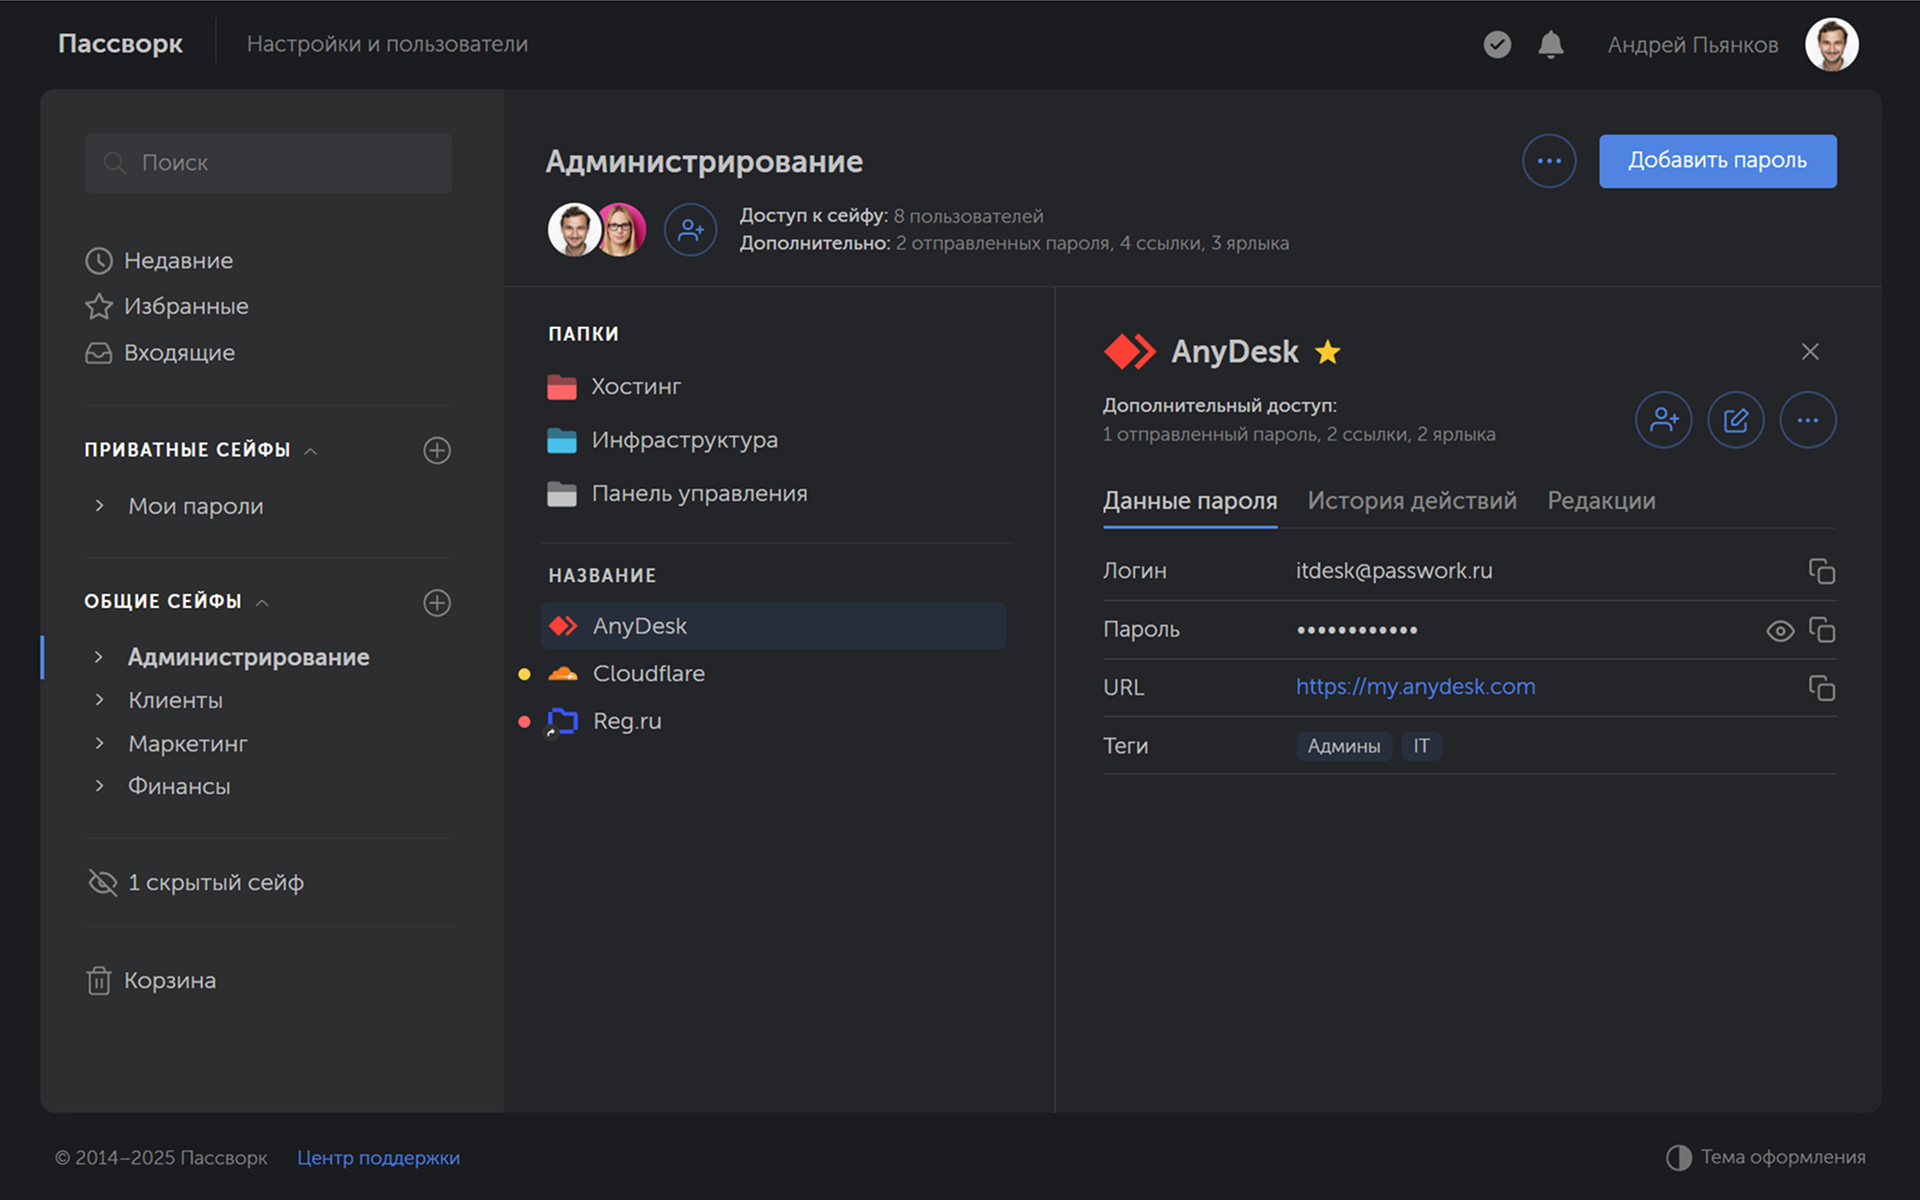Expand Мои пароли chevron
Image resolution: width=1920 pixels, height=1200 pixels.
click(99, 506)
